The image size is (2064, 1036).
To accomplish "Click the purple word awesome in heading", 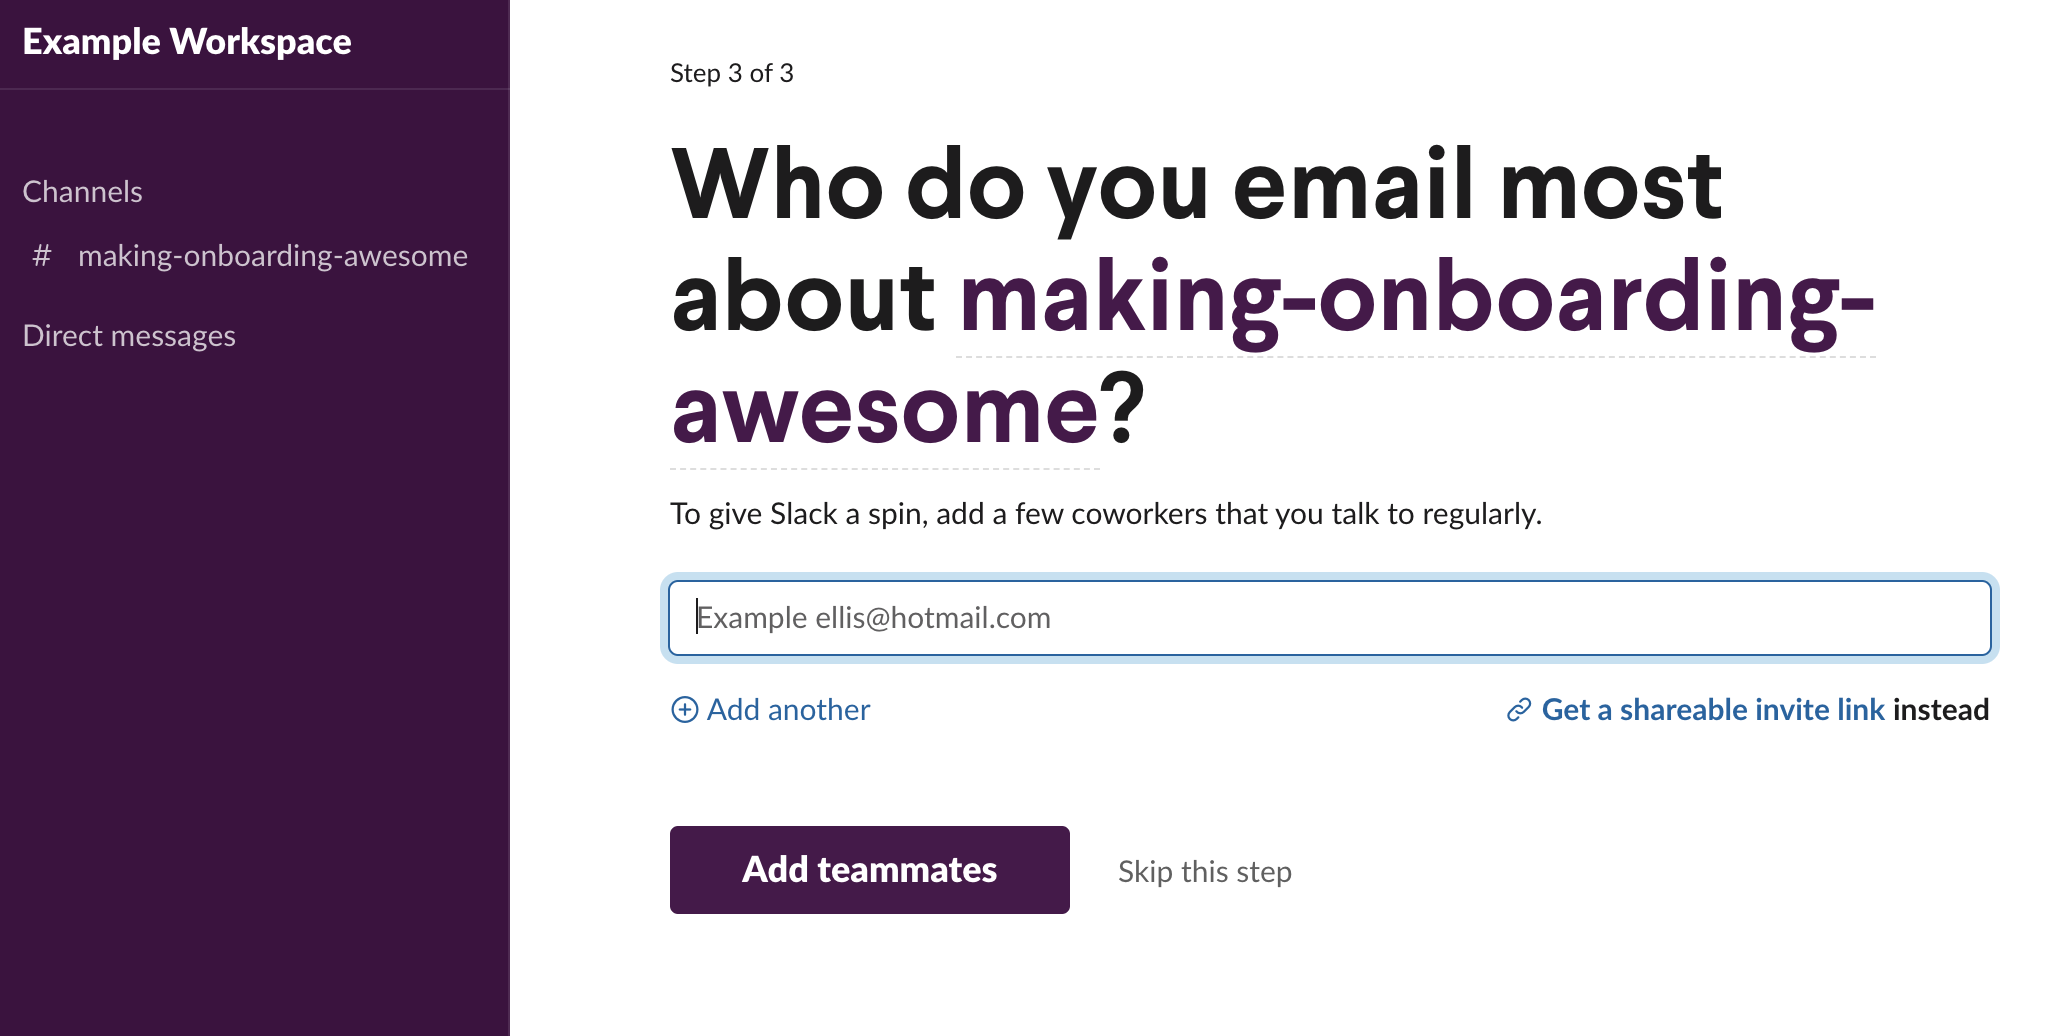I will click(x=887, y=410).
